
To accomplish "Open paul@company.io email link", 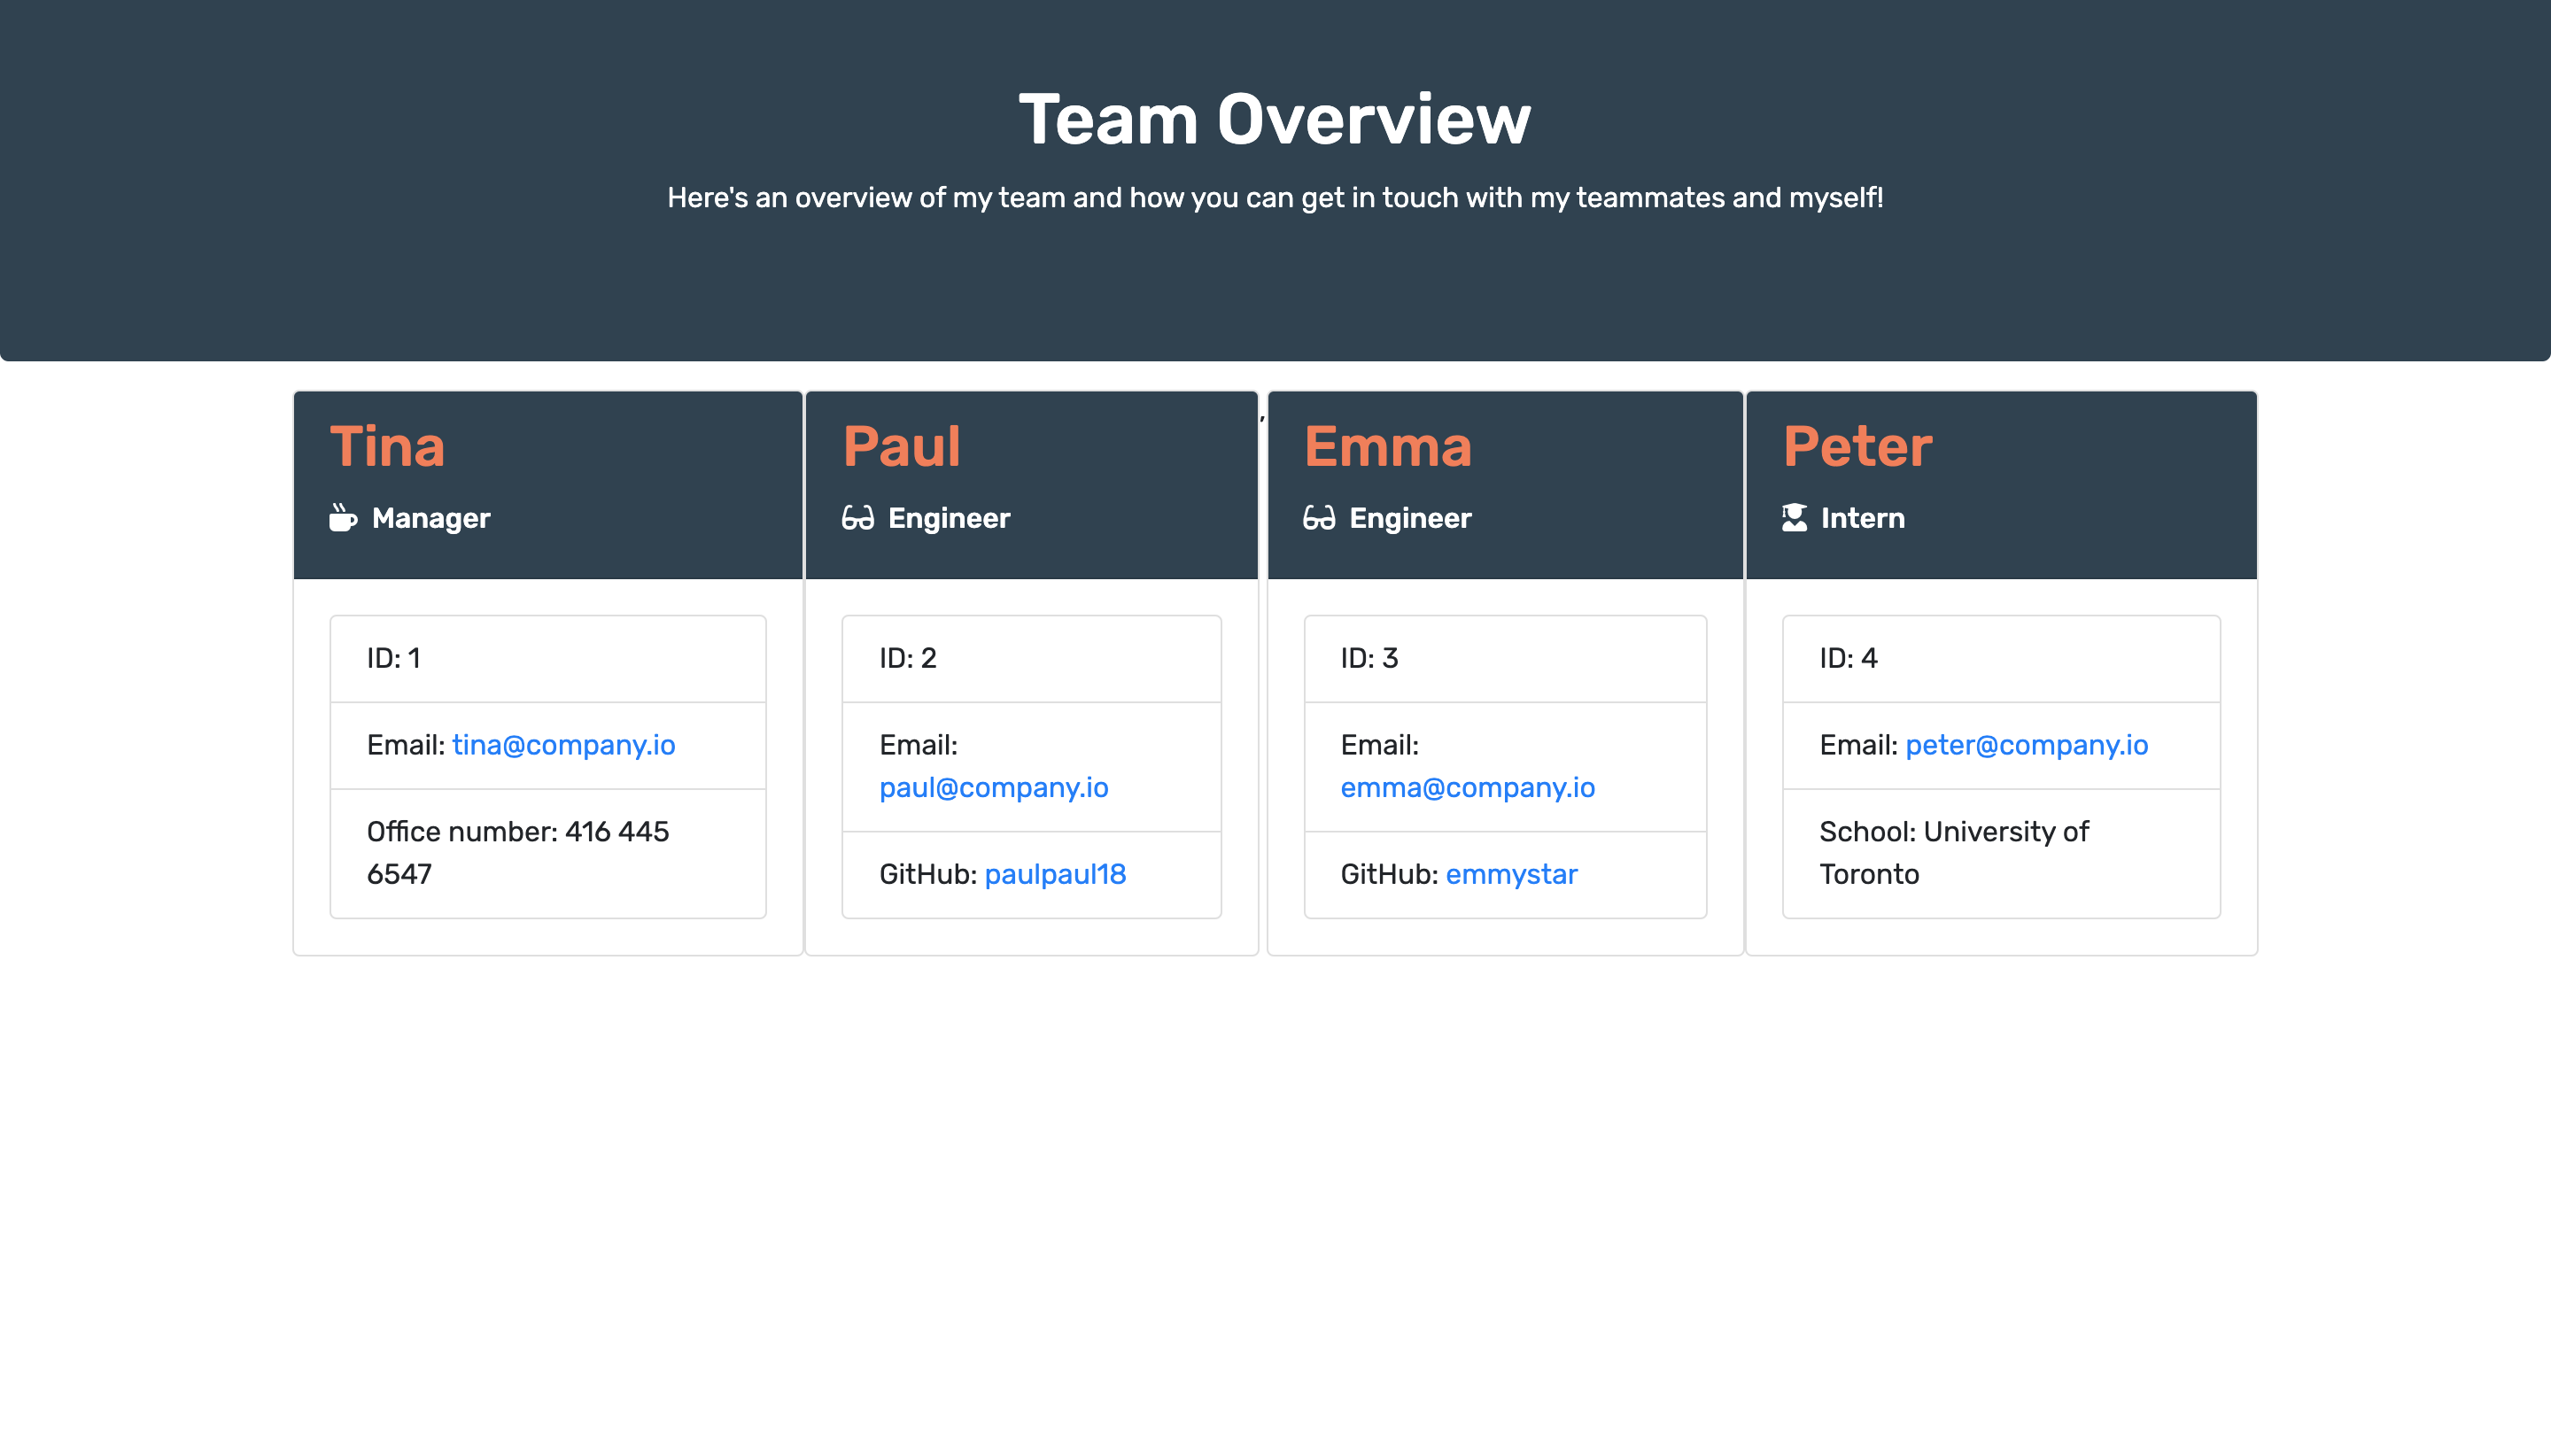I will pyautogui.click(x=994, y=788).
